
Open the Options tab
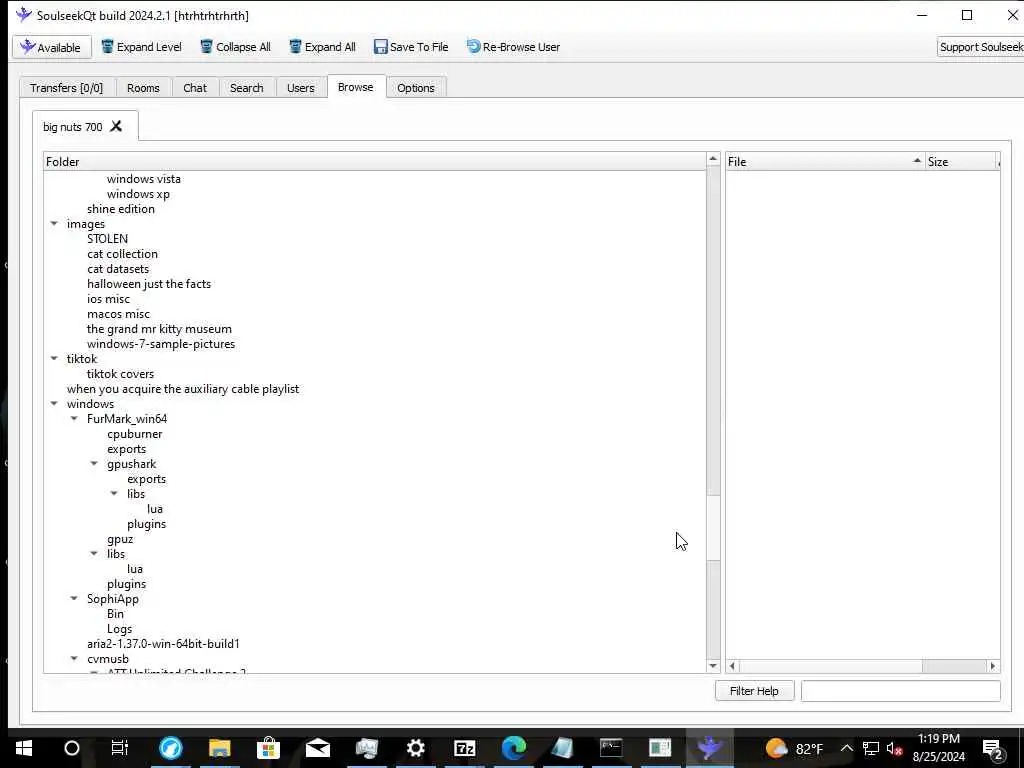pyautogui.click(x=415, y=88)
